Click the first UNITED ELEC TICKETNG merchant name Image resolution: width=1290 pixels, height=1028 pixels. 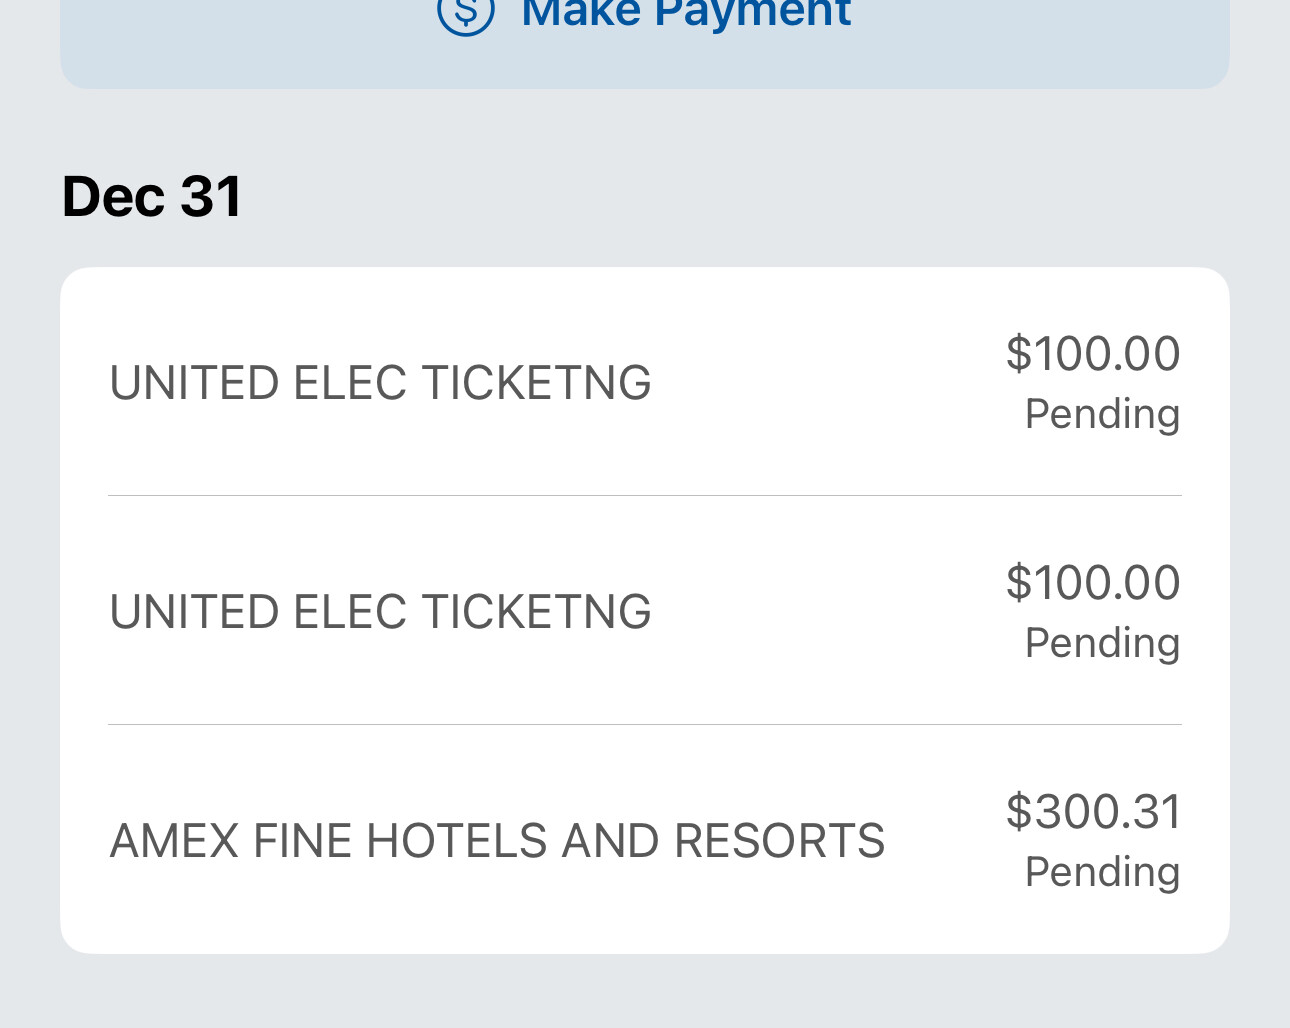(x=380, y=383)
